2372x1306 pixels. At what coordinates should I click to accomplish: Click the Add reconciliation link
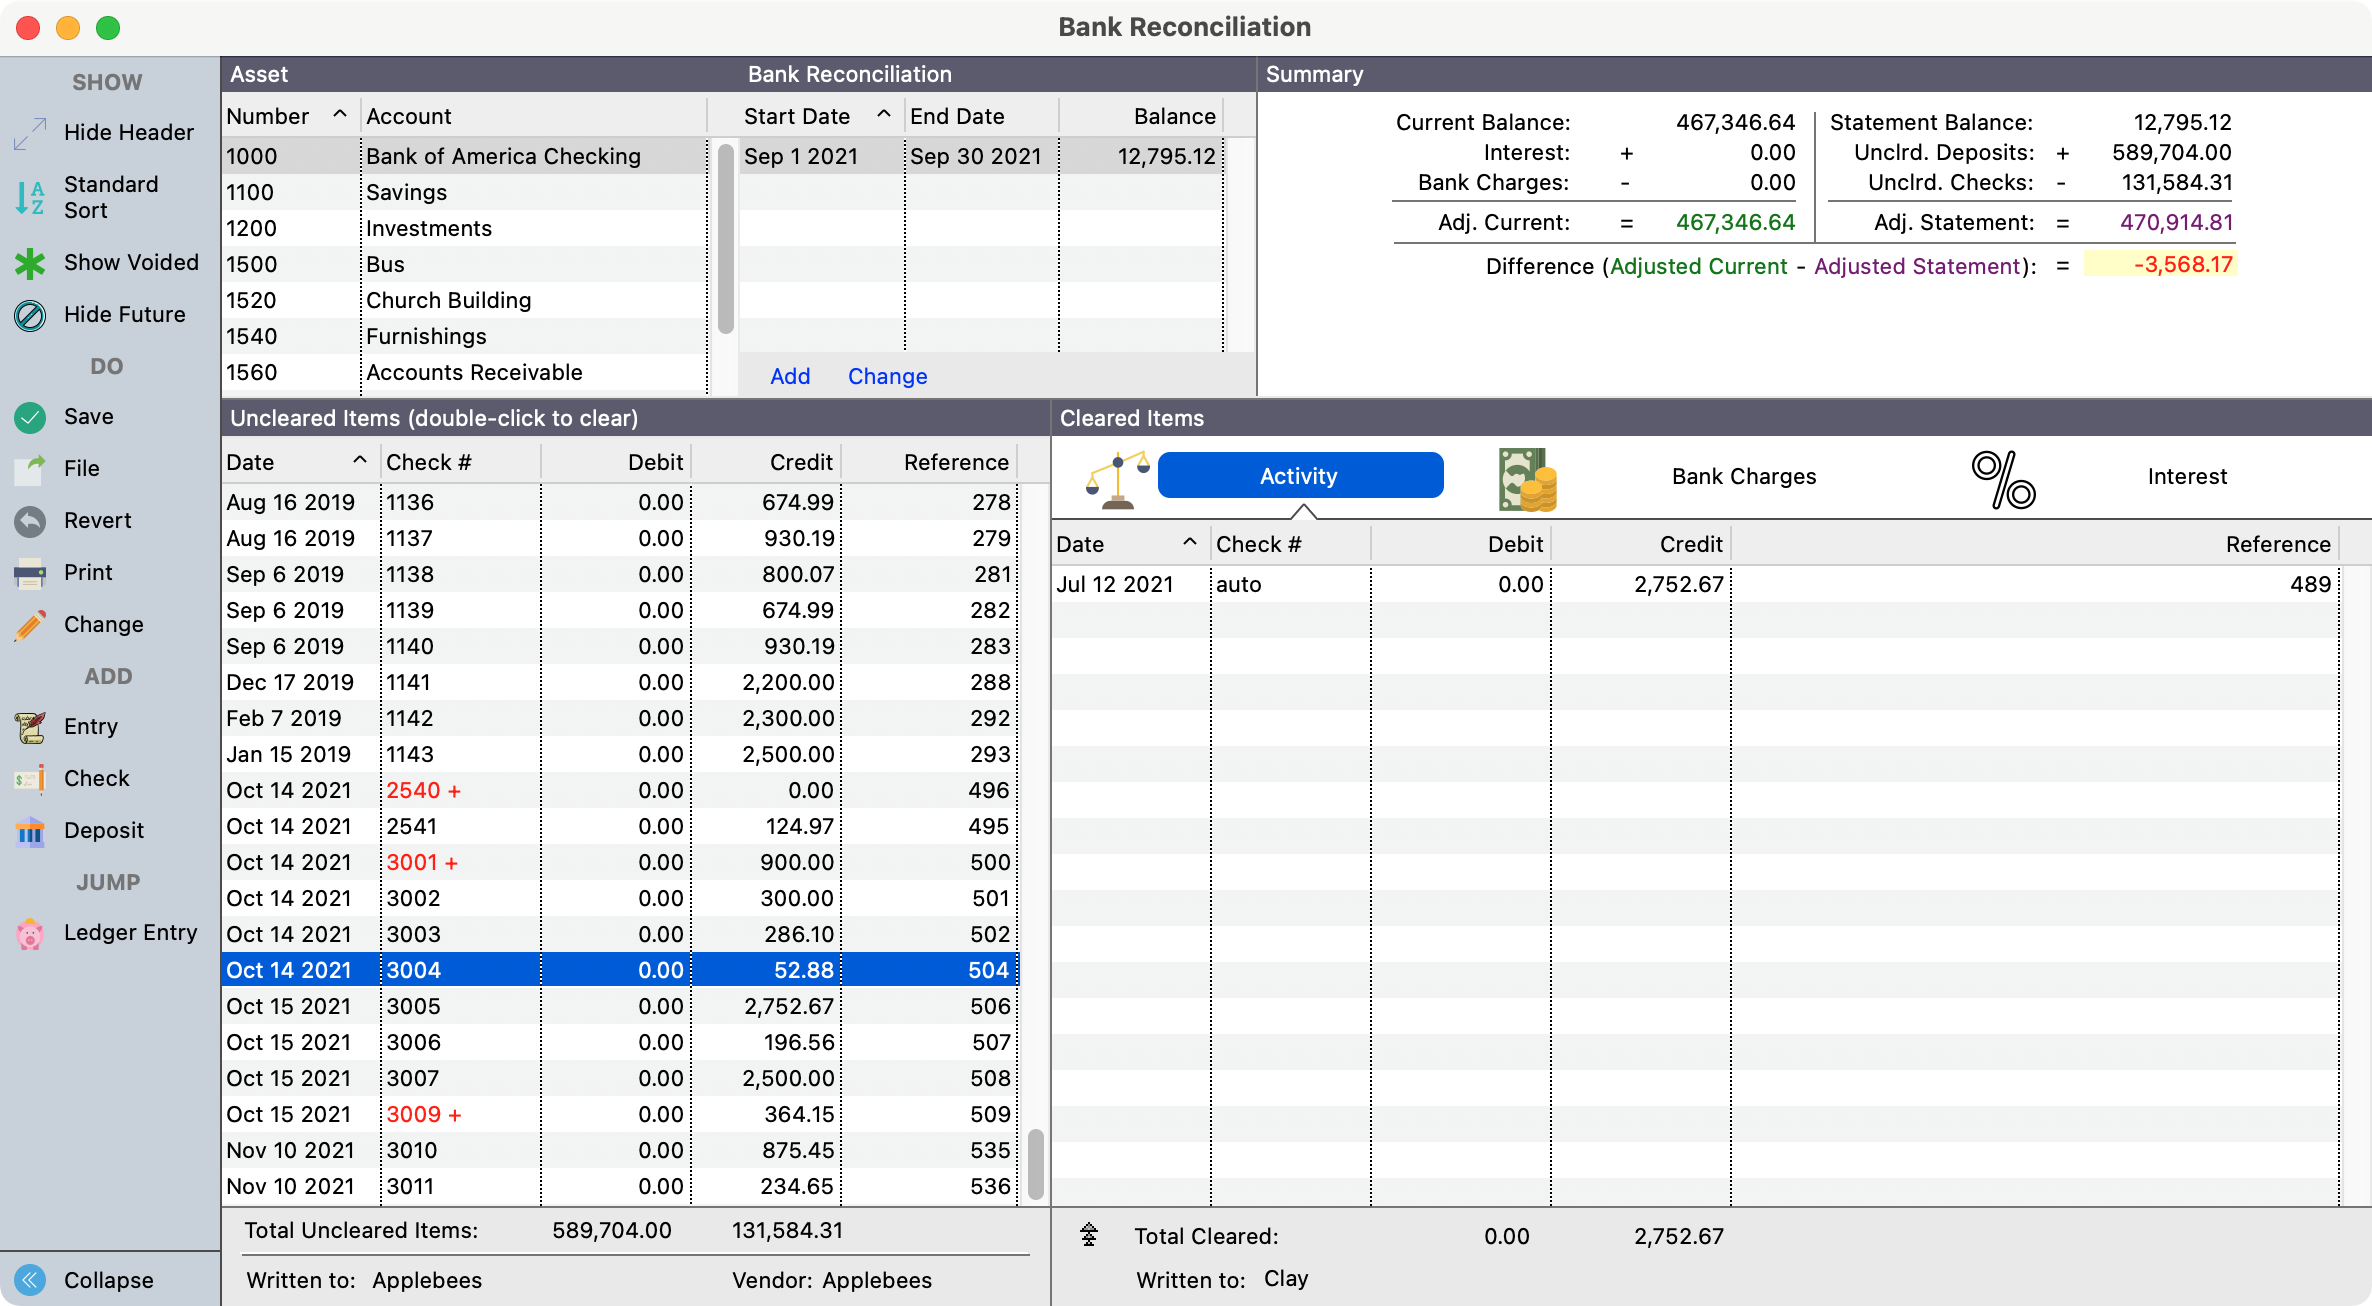pyautogui.click(x=789, y=376)
